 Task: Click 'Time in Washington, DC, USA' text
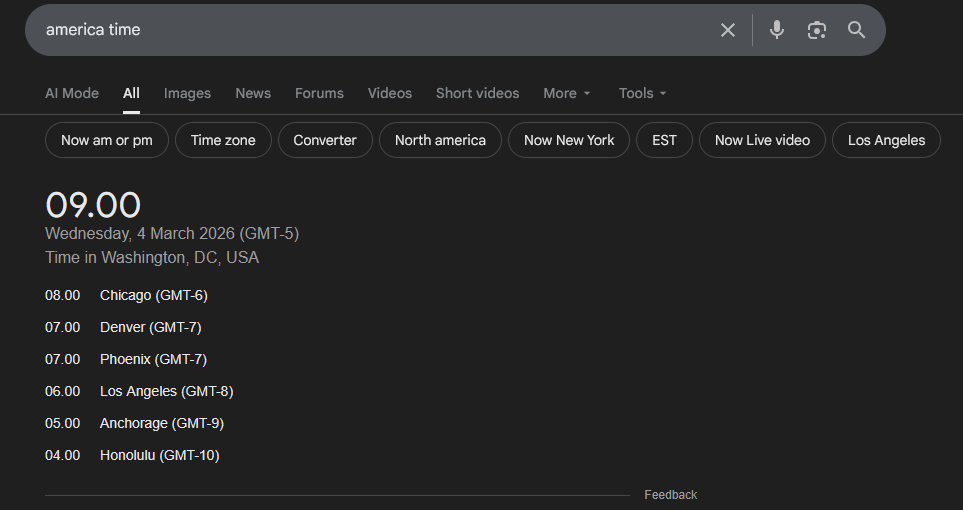pyautogui.click(x=152, y=257)
